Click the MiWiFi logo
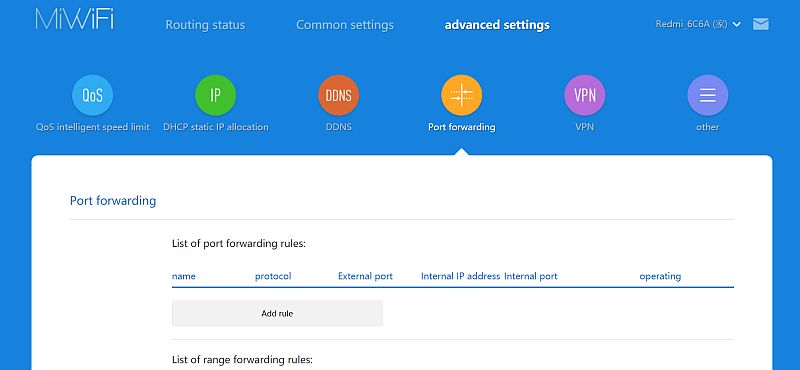This screenshot has width=800, height=370. pos(74,19)
